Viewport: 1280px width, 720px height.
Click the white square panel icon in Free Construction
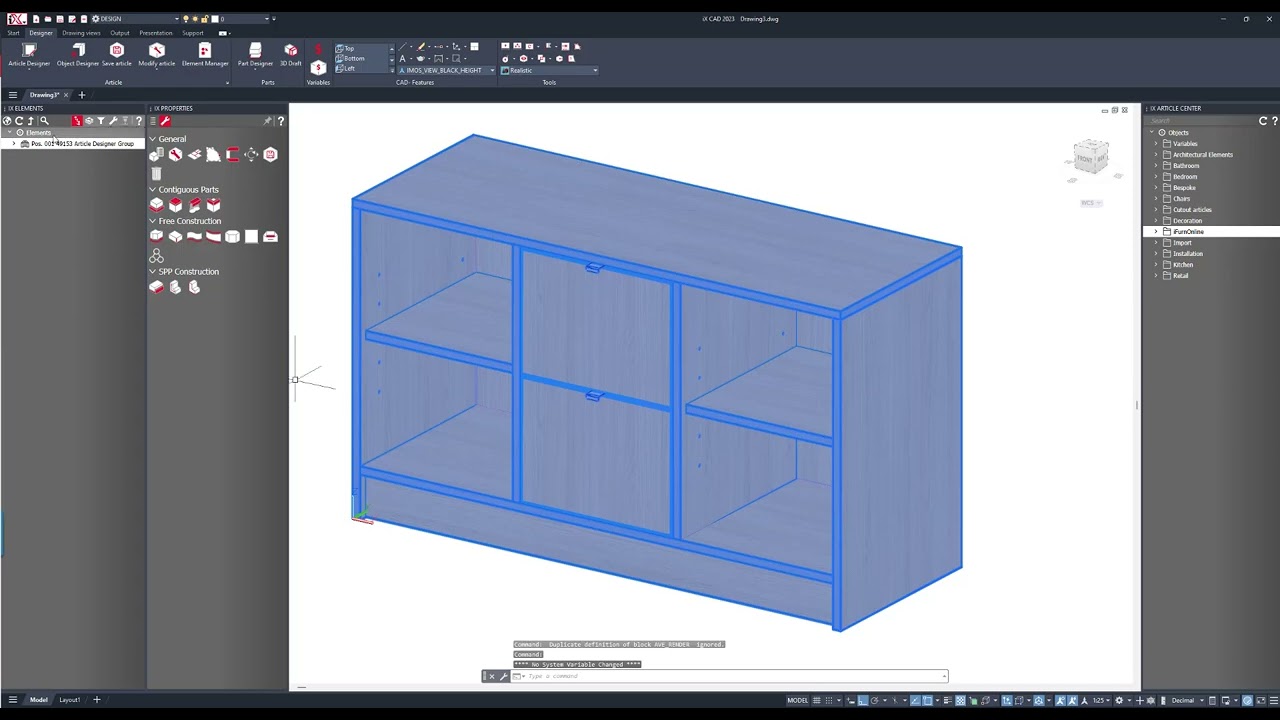[251, 236]
